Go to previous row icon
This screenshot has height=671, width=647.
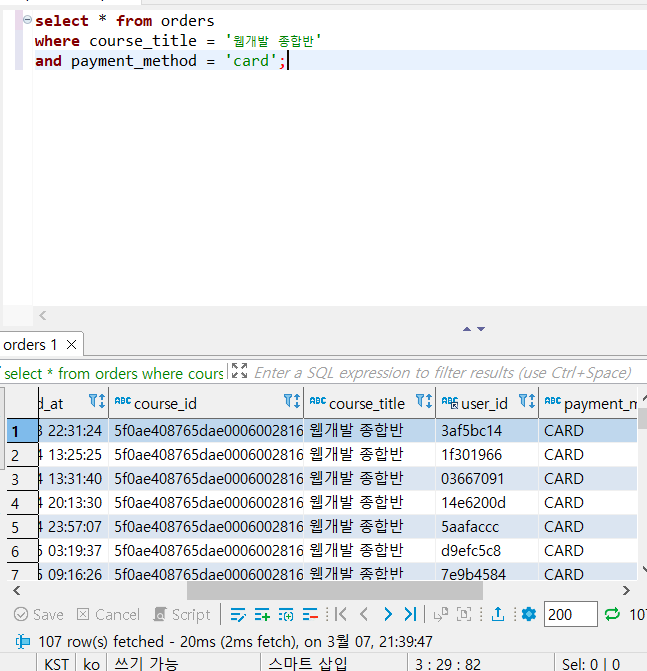[364, 615]
